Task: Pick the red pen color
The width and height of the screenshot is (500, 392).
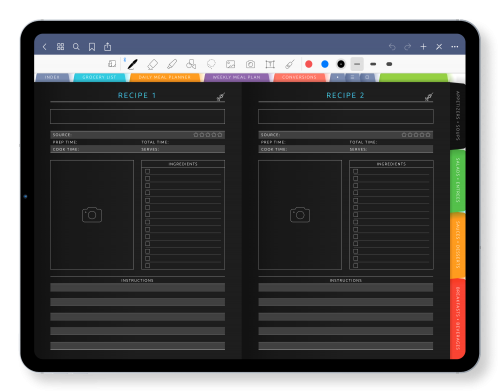Action: pyautogui.click(x=309, y=64)
